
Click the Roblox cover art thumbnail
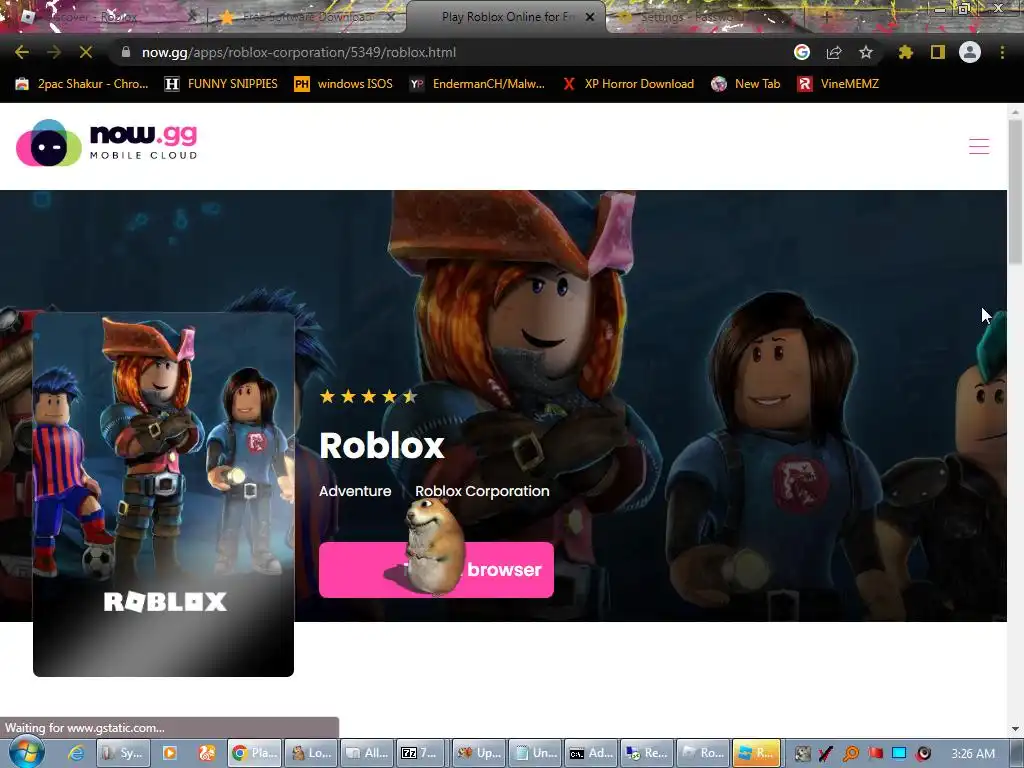pos(163,494)
